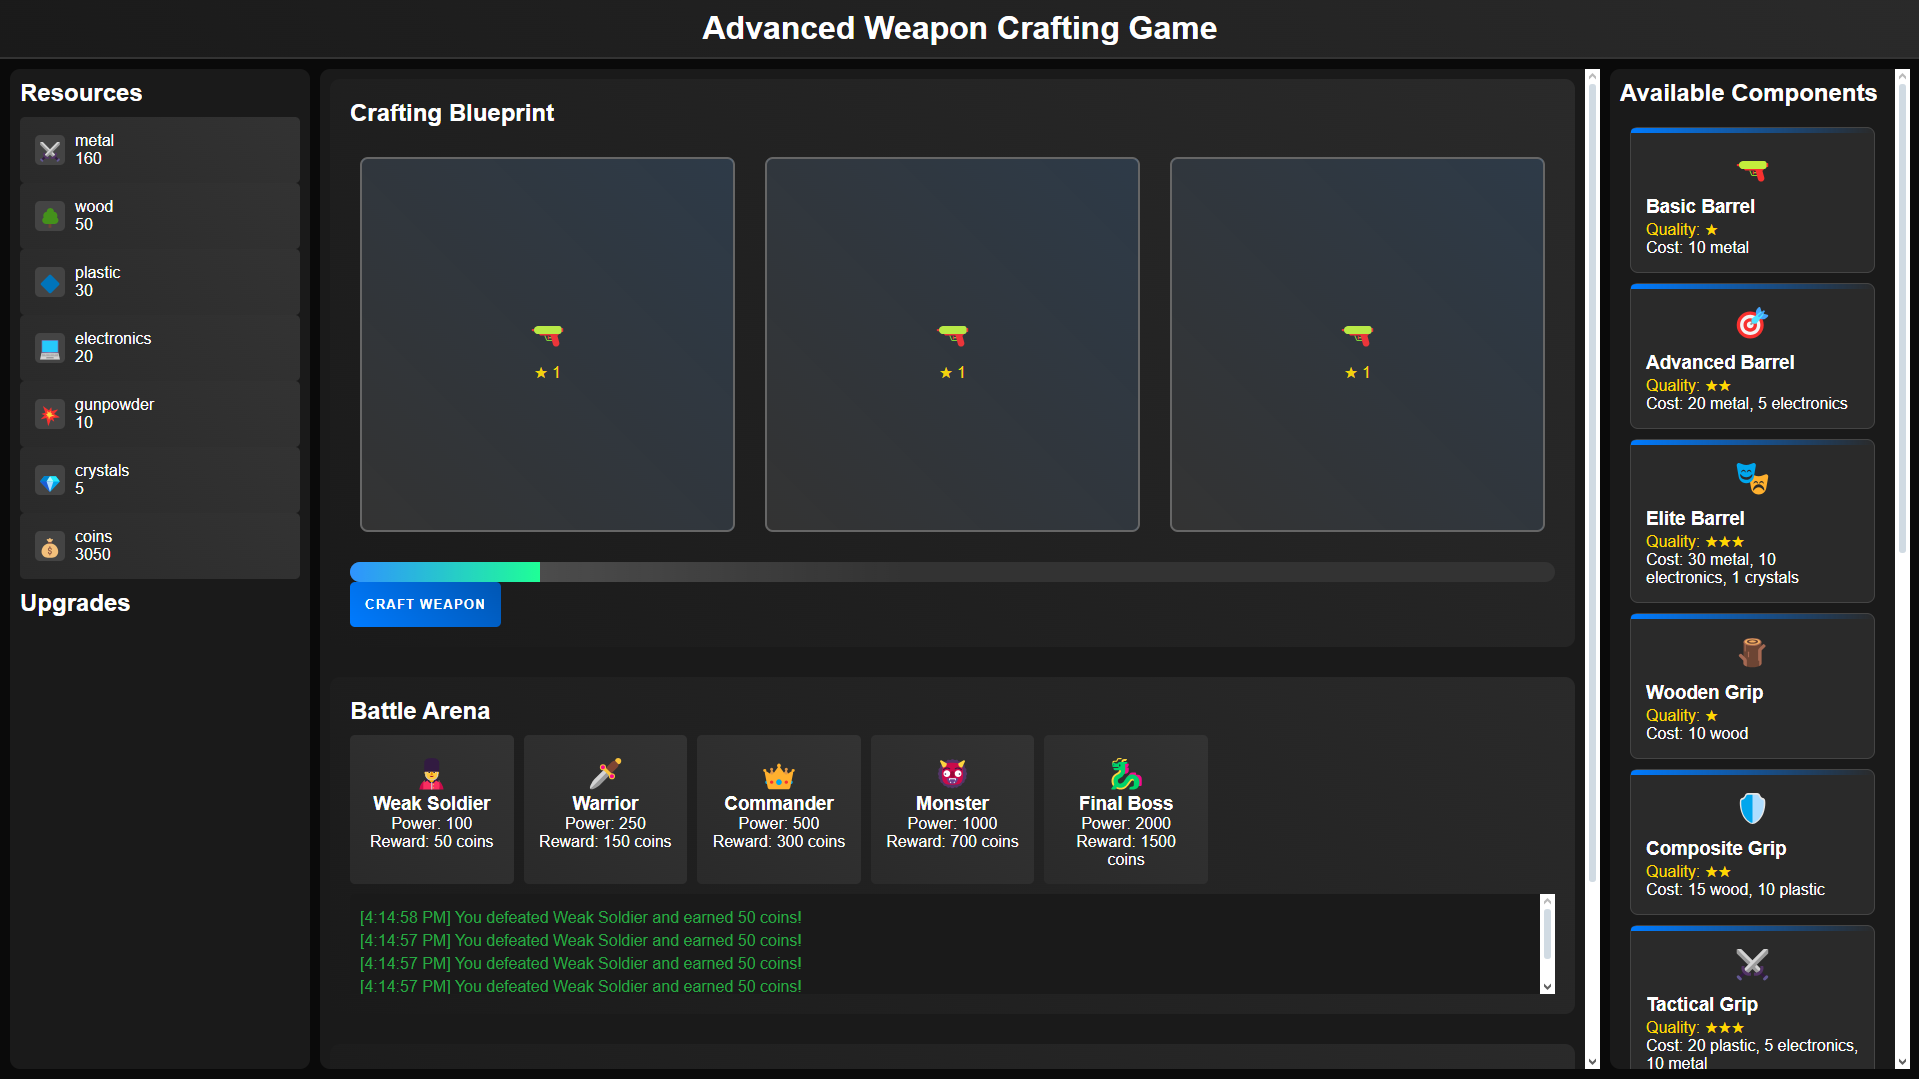
Task: Click the electronics laptop icon
Action: point(50,348)
